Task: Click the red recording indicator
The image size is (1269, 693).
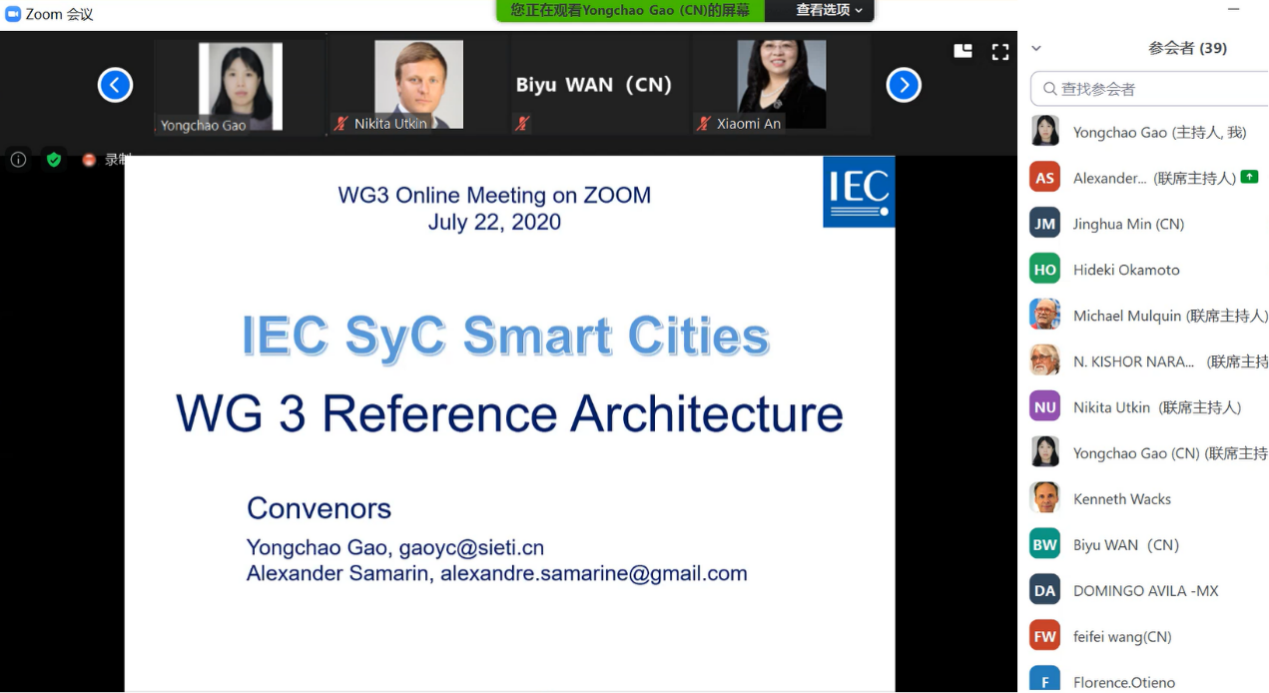Action: tap(88, 159)
